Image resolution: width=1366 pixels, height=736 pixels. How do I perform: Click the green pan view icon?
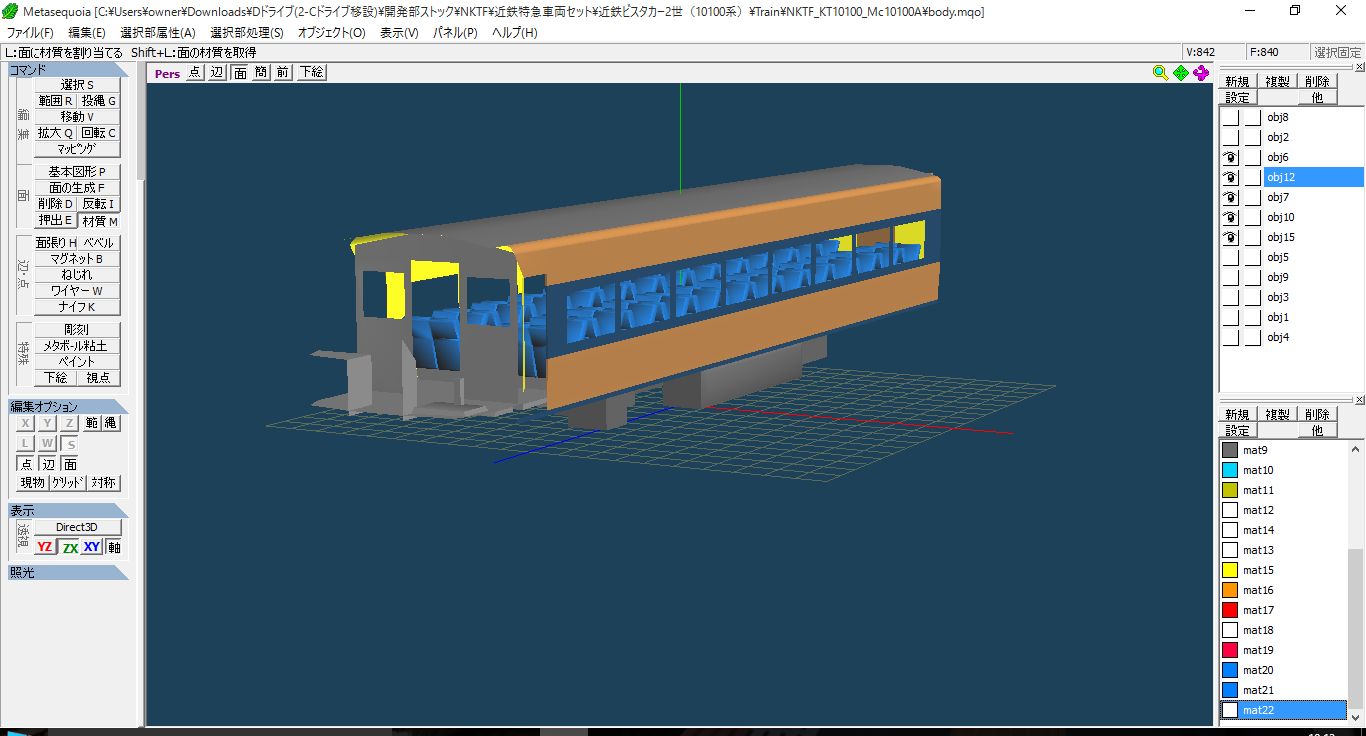1181,72
